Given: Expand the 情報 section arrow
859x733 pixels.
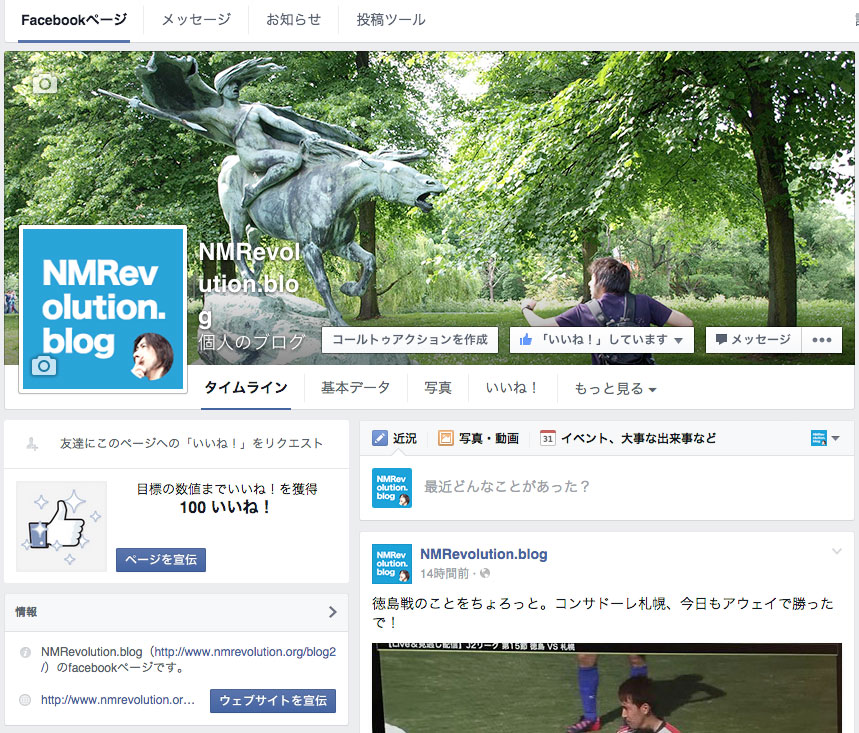Looking at the screenshot, I should click(333, 612).
